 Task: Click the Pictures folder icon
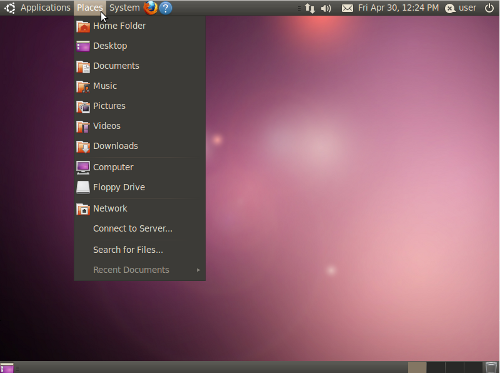83,106
